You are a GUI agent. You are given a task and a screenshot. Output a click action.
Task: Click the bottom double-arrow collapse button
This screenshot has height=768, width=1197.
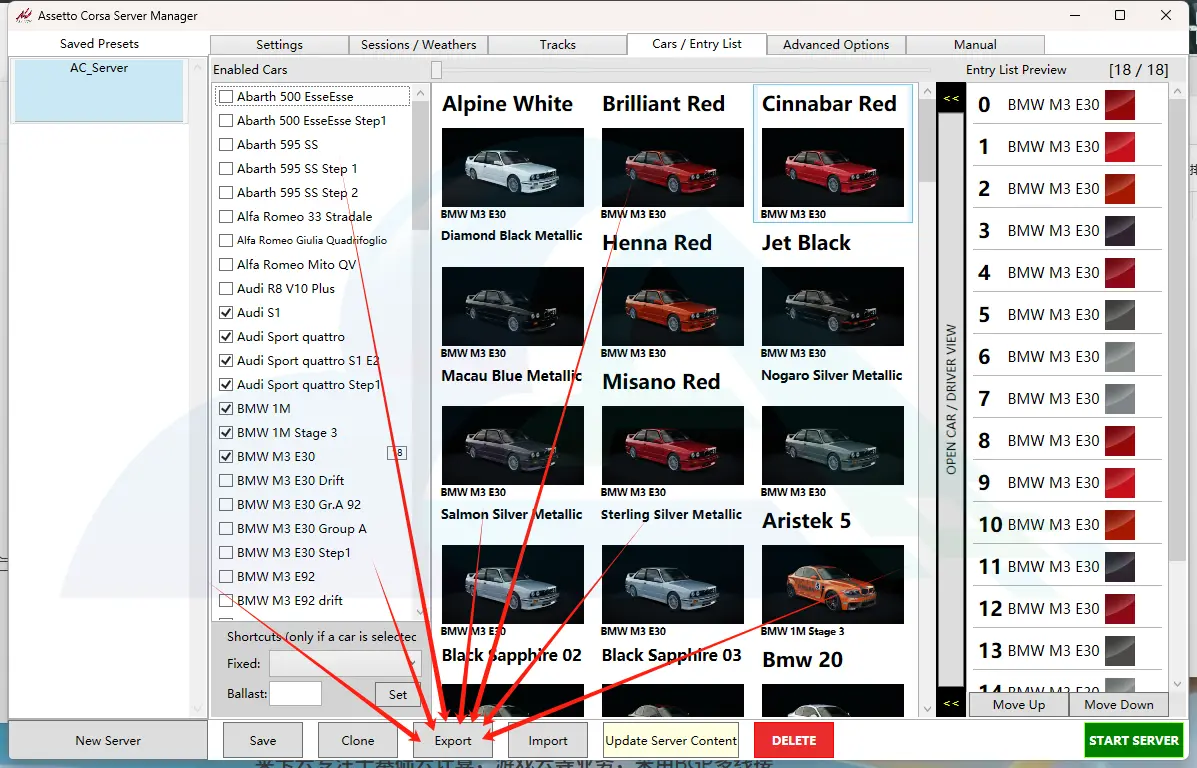[950, 703]
